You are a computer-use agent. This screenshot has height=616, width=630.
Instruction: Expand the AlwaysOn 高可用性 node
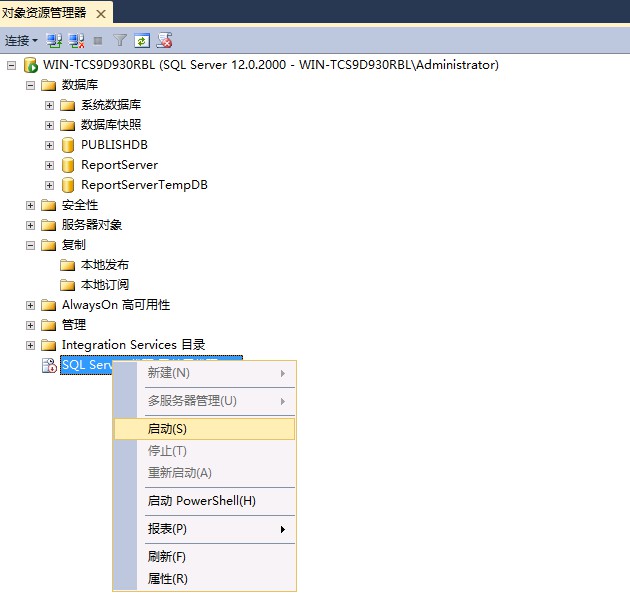click(30, 305)
